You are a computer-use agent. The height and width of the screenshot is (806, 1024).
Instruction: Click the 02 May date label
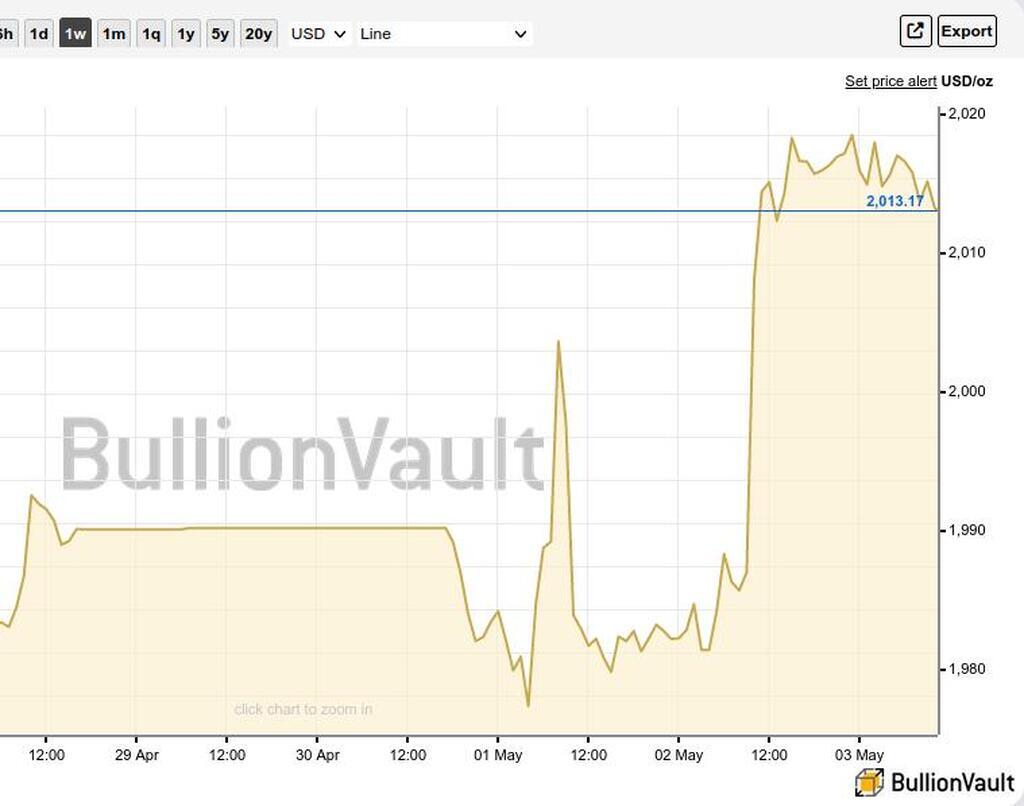point(679,755)
